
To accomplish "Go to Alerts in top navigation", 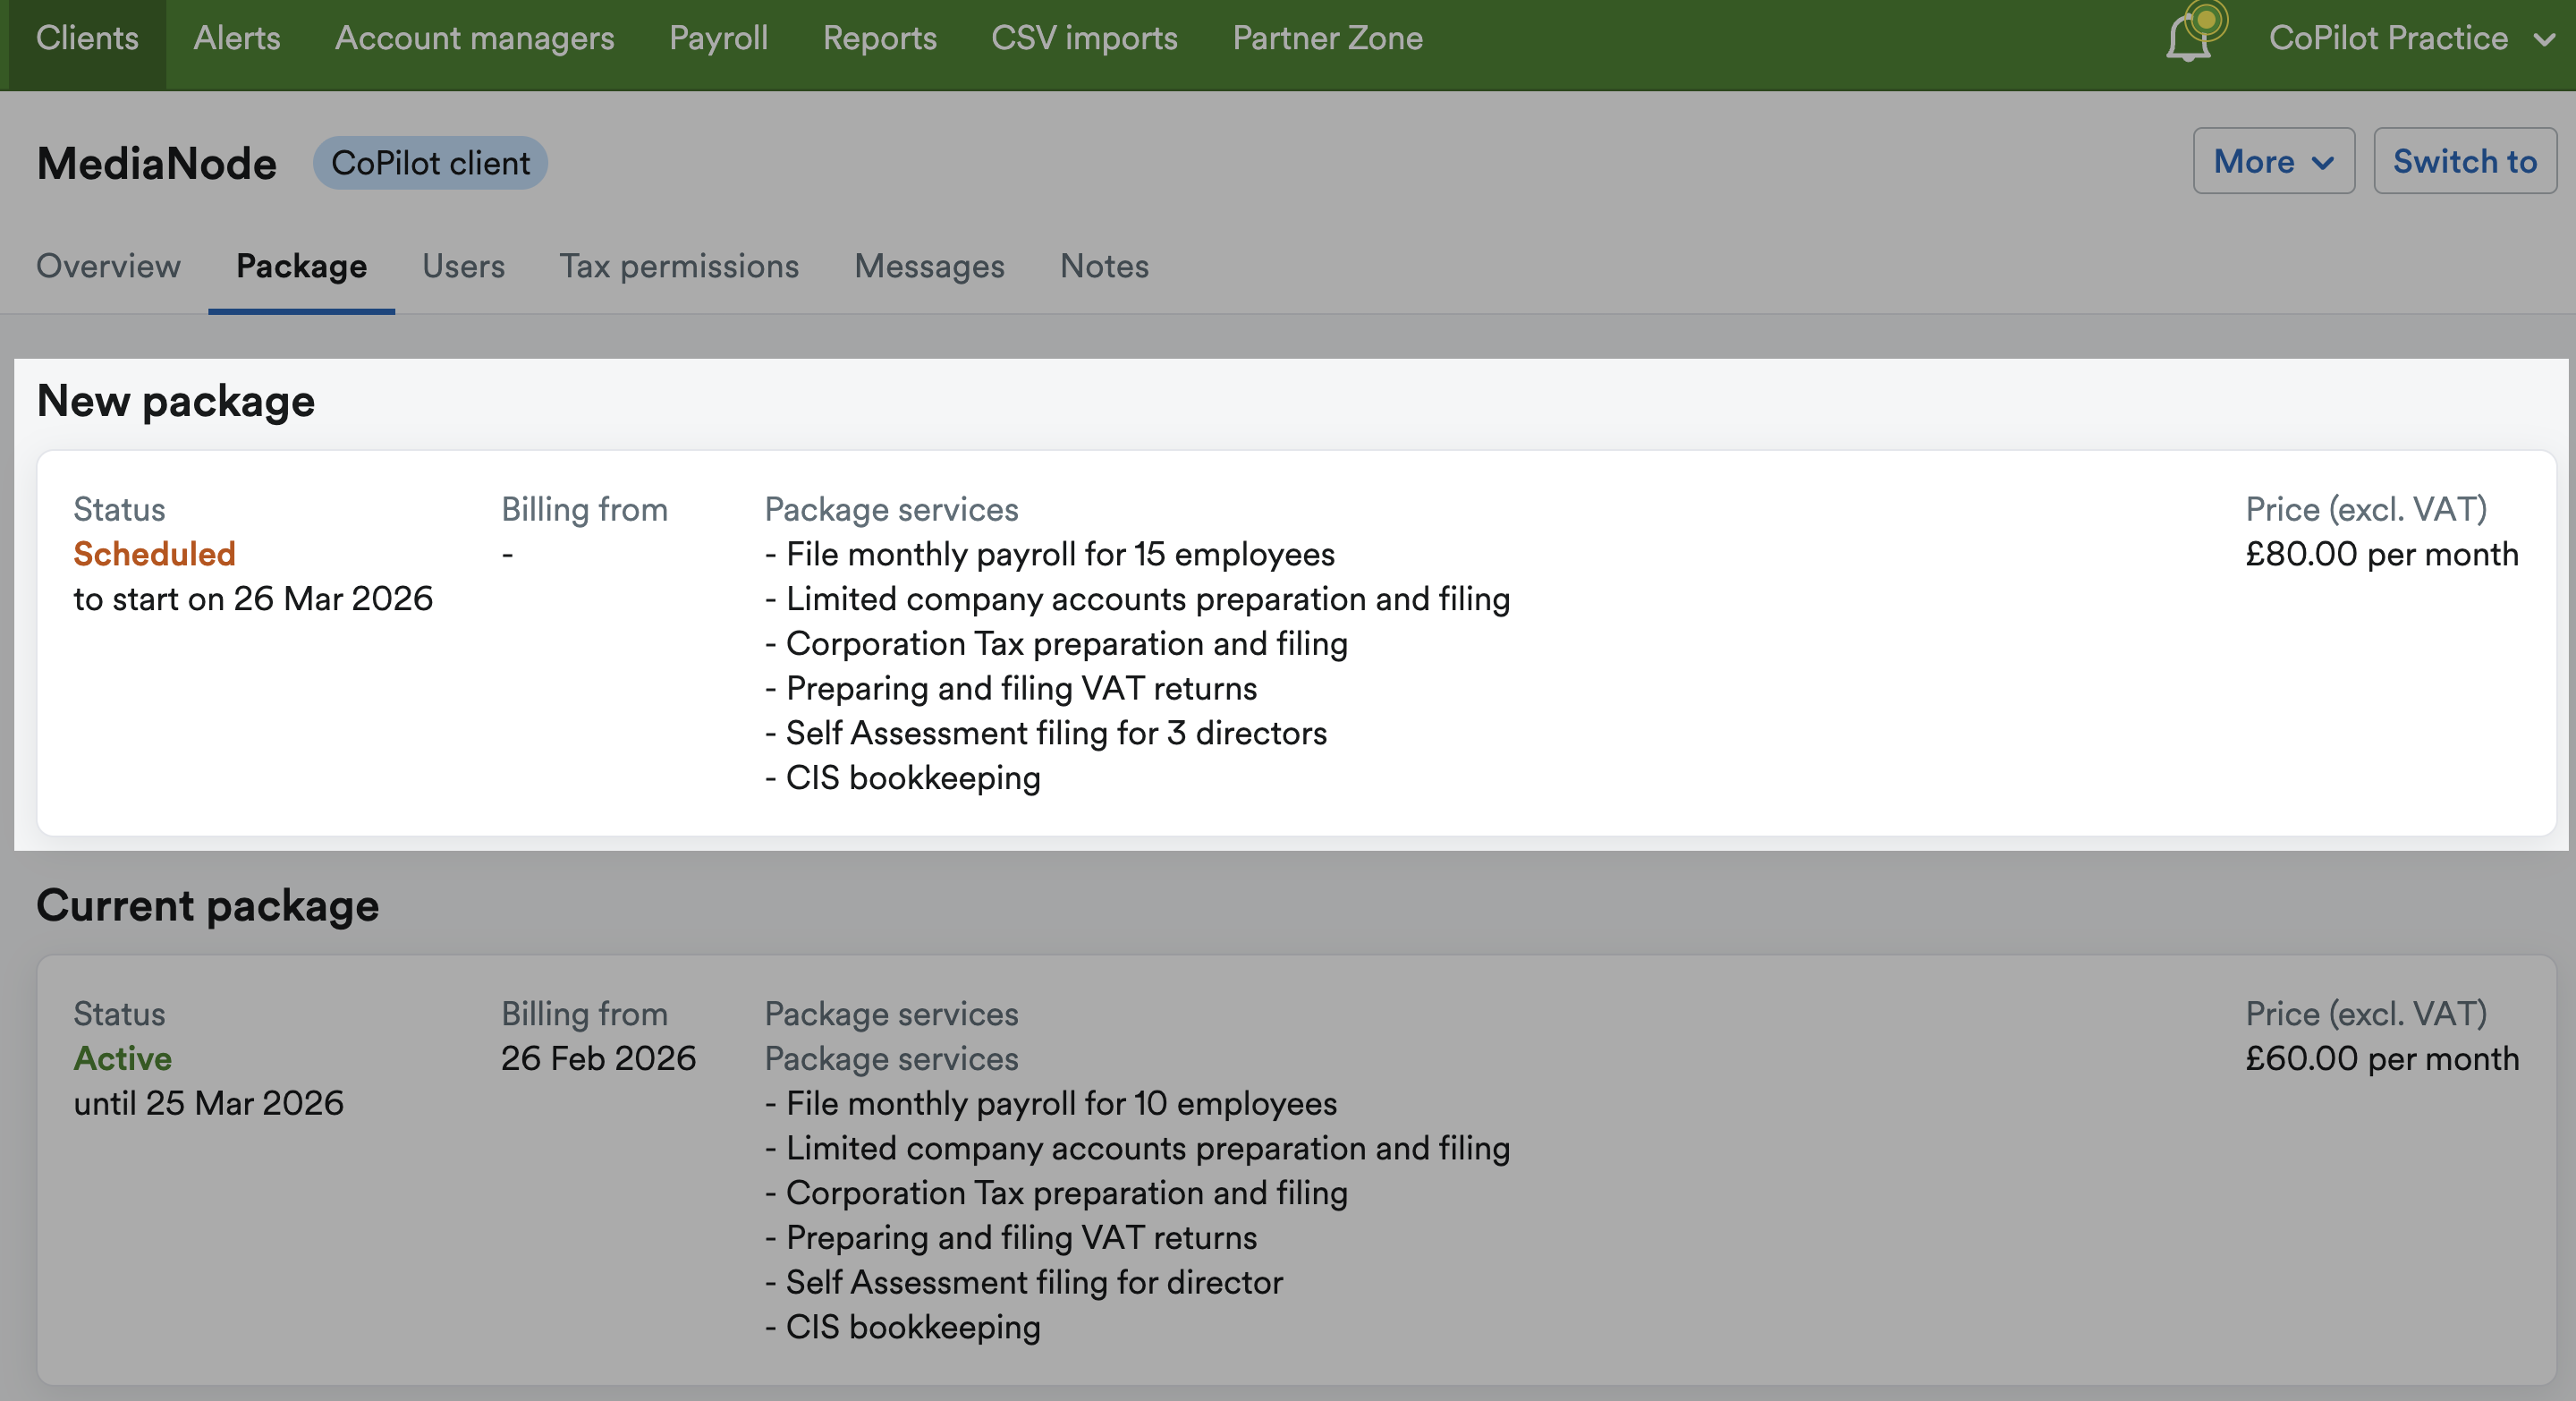I will [237, 38].
